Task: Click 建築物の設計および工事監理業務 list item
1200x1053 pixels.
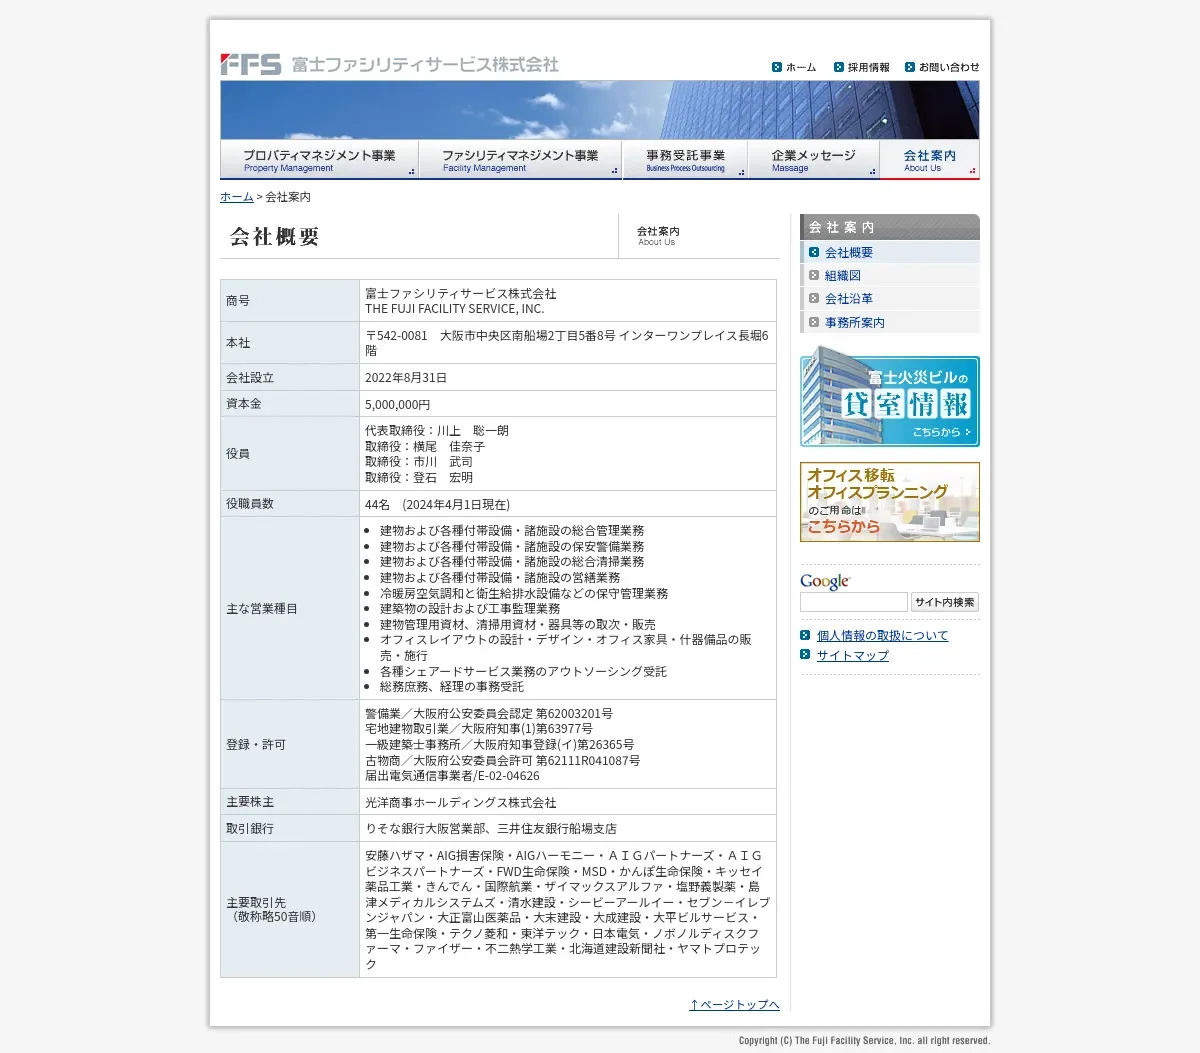Action: point(470,609)
